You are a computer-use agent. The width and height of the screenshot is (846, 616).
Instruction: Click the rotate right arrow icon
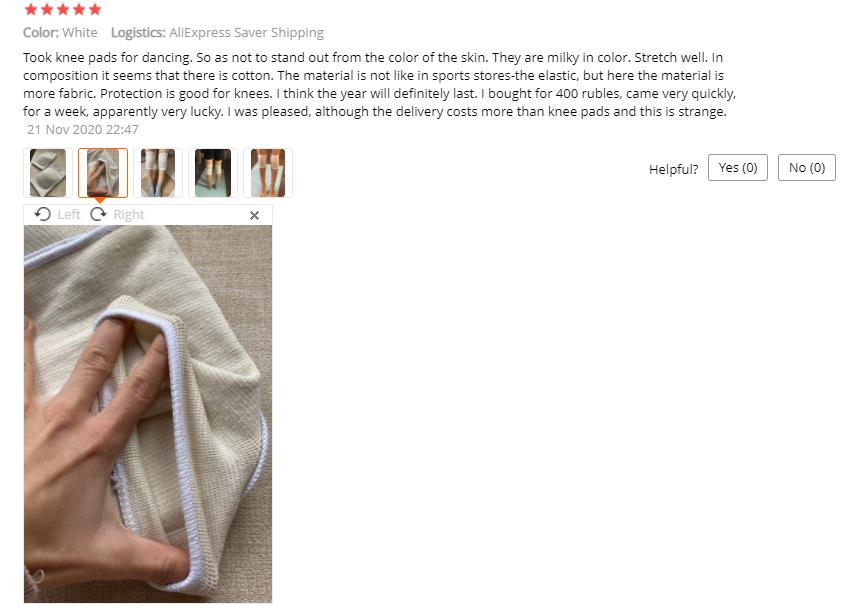98,215
